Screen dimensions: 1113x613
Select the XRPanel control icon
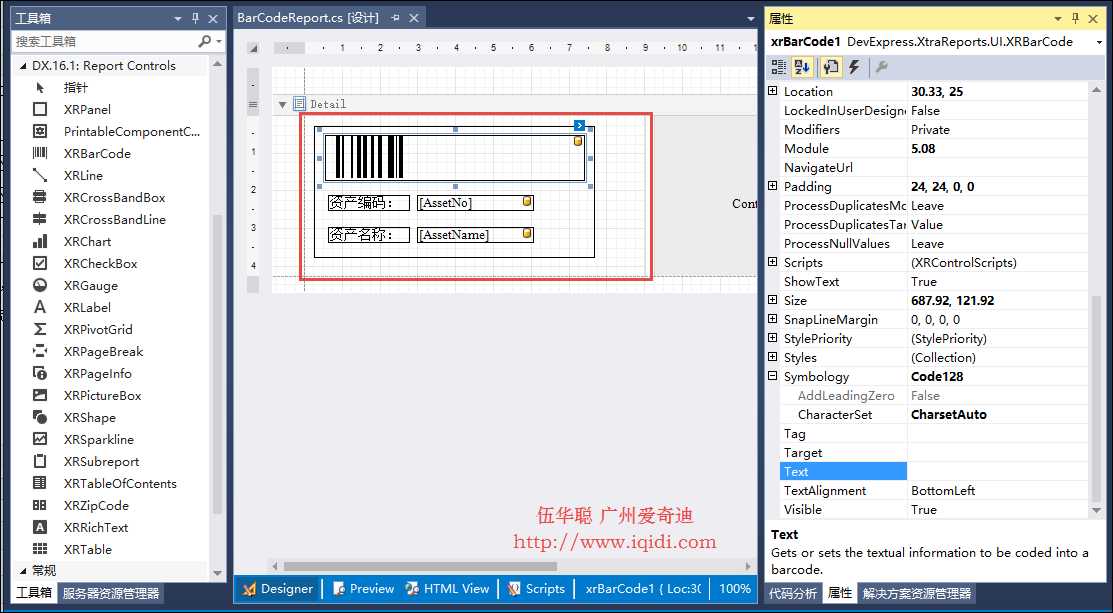point(40,109)
